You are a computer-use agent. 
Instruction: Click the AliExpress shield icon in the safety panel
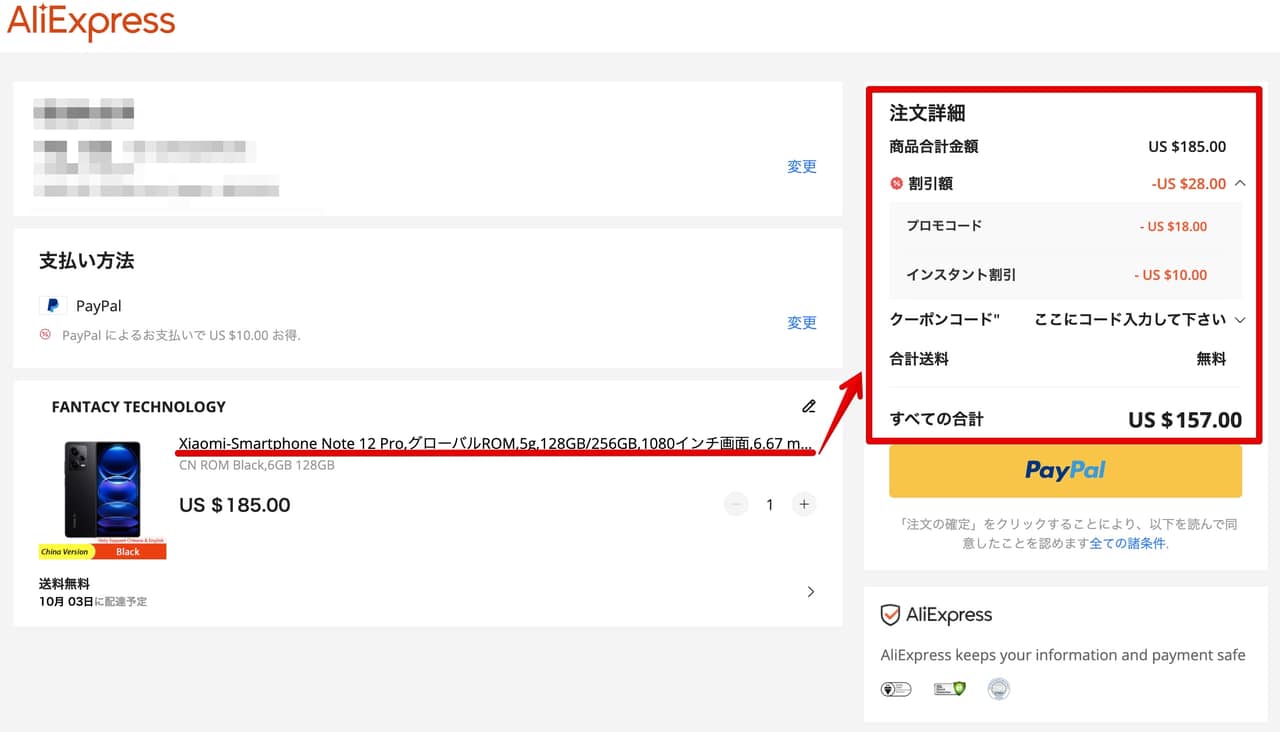point(890,615)
